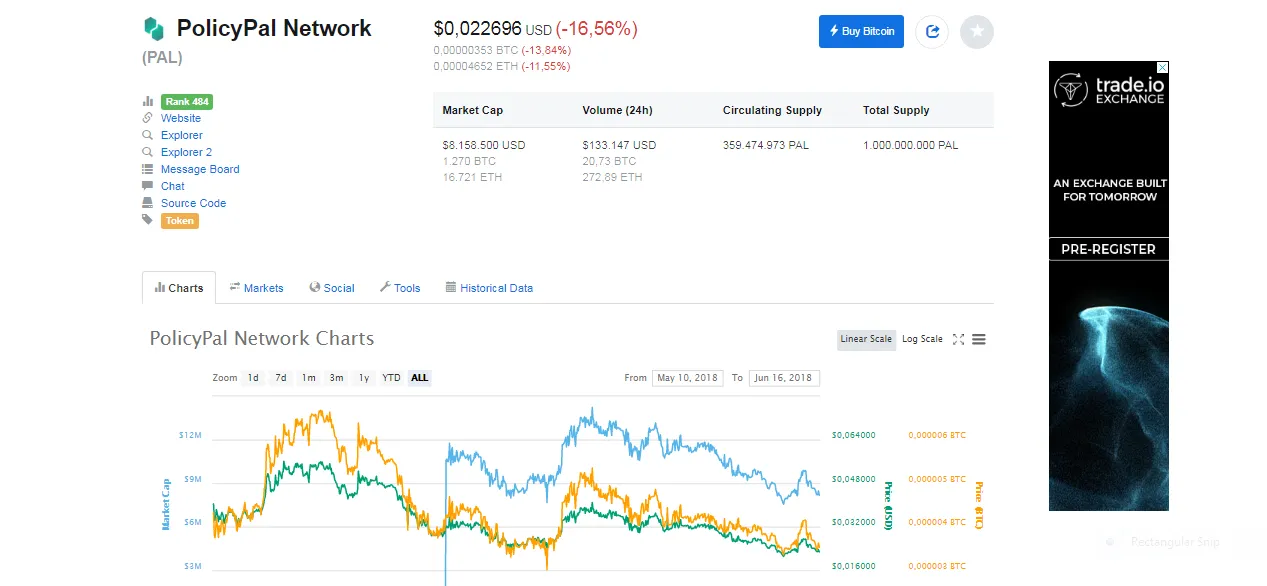Click the icon beside Source Code
The height and width of the screenshot is (586, 1267).
coord(148,203)
